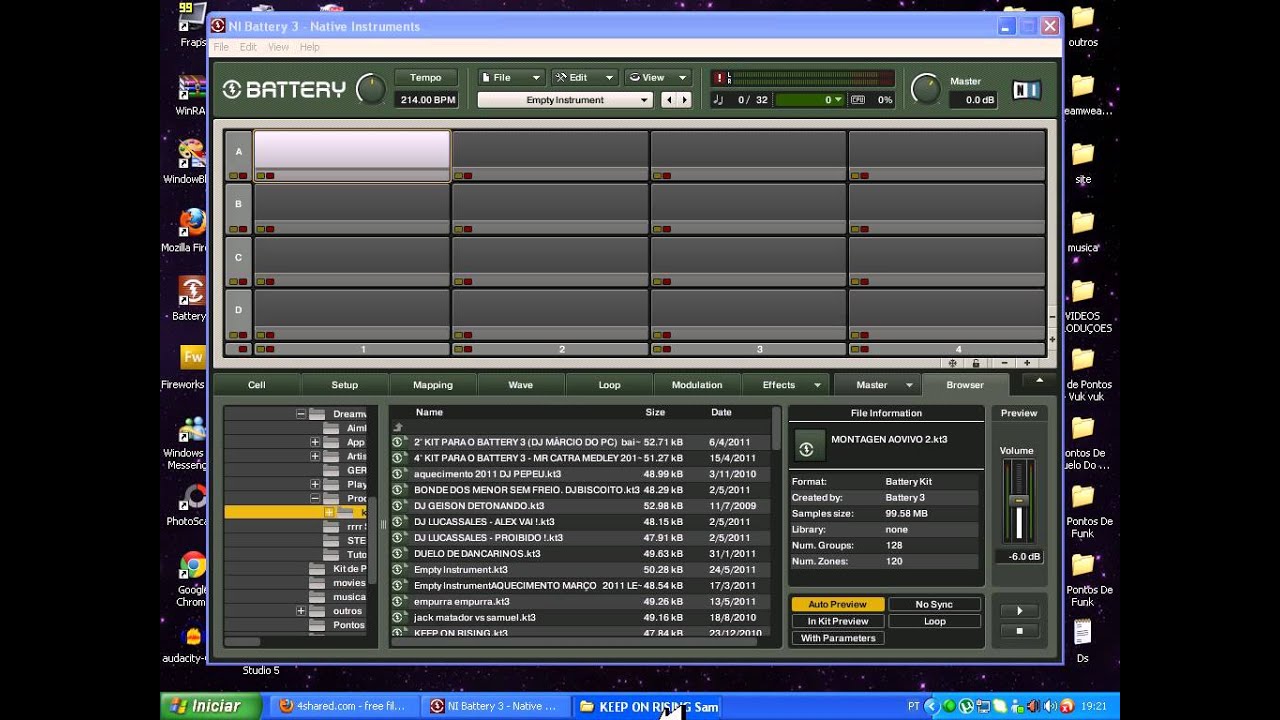
Task: Expand the outros folder in tree
Action: (x=300, y=611)
